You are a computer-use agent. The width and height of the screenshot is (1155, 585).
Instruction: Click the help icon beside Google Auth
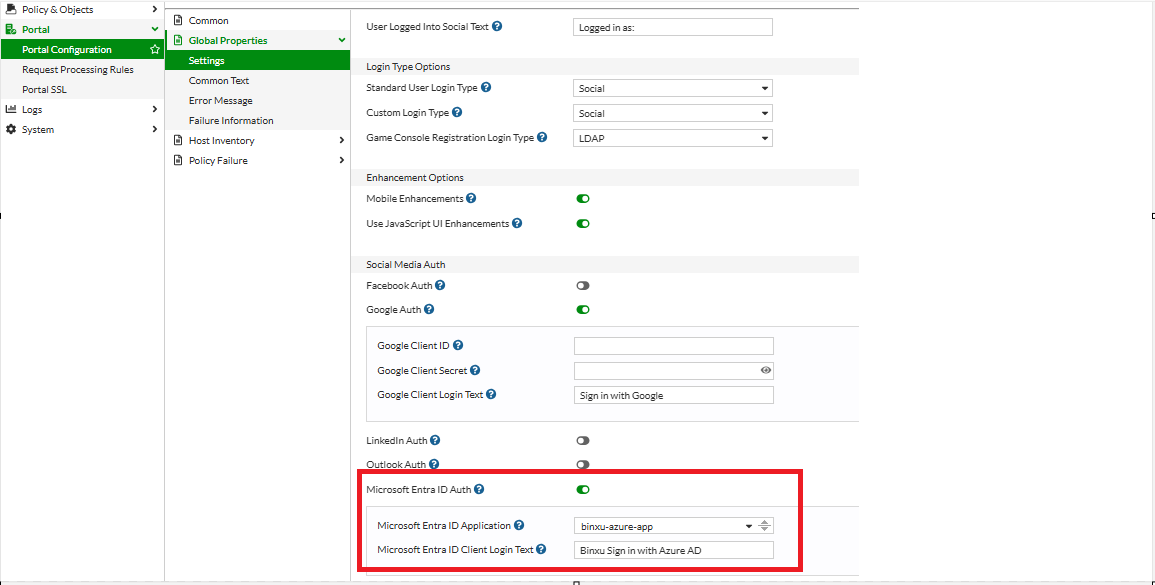pos(429,309)
